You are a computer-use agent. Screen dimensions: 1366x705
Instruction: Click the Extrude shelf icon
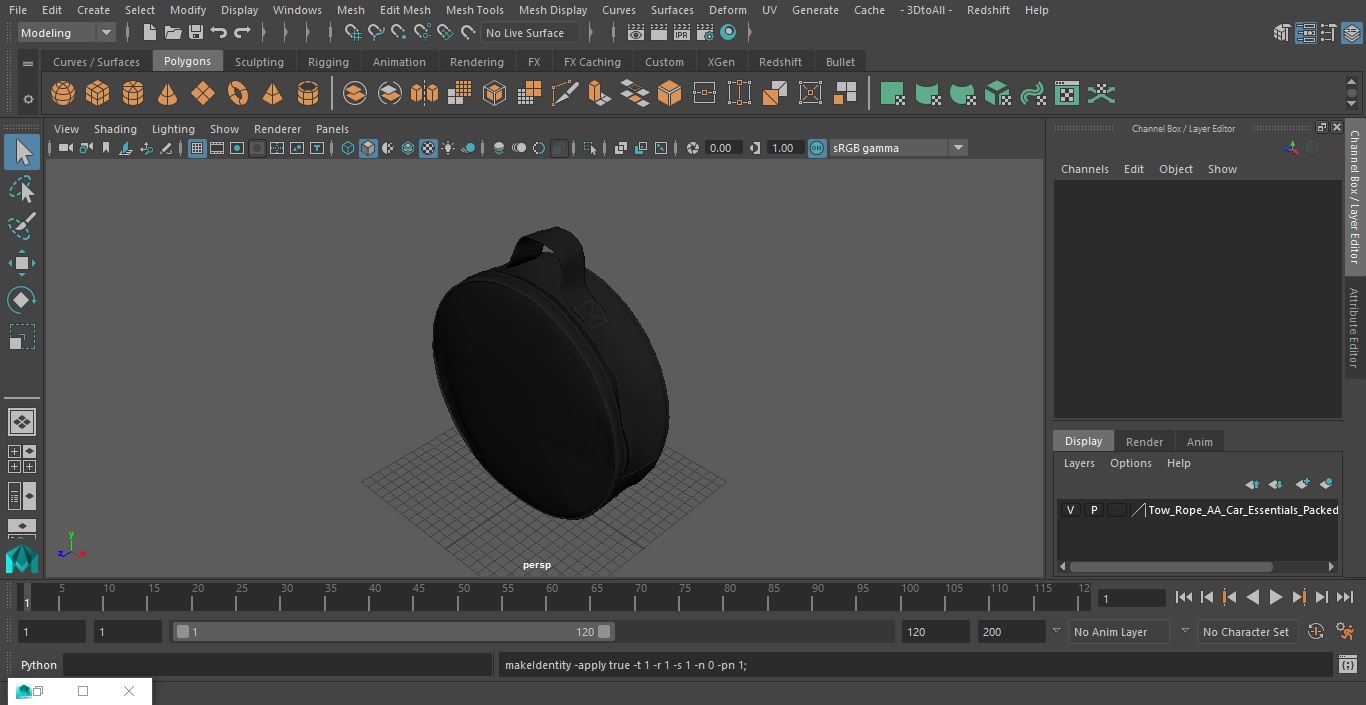pyautogui.click(x=599, y=94)
